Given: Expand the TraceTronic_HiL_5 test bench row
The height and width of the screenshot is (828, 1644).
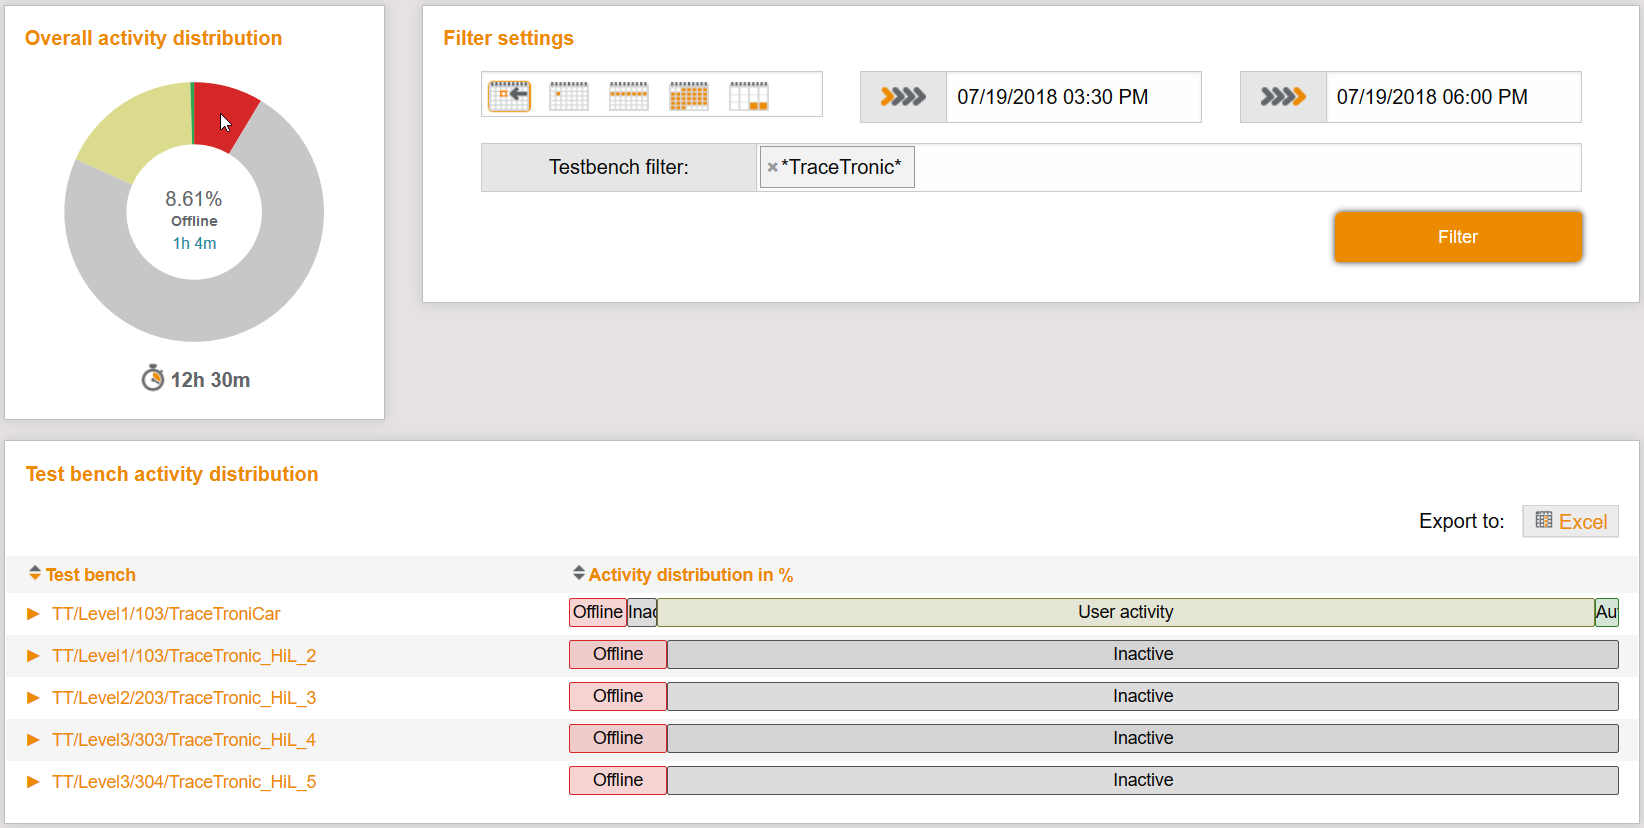Looking at the screenshot, I should tap(33, 782).
